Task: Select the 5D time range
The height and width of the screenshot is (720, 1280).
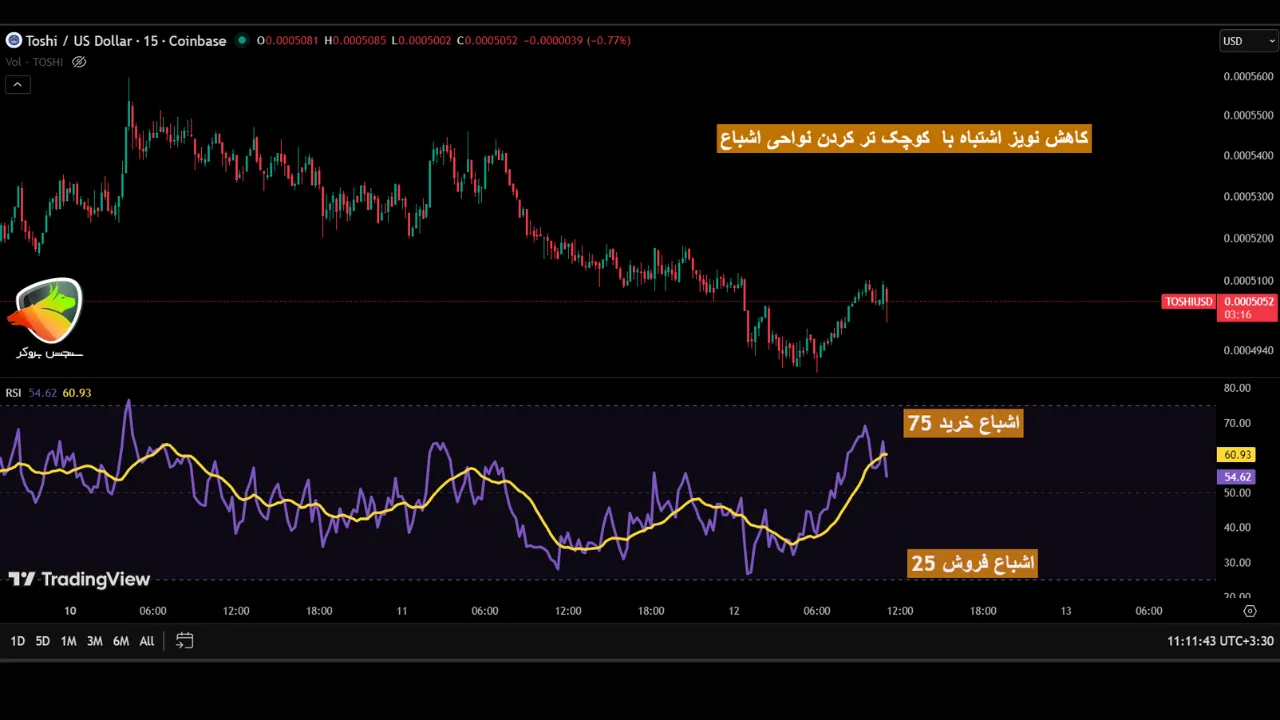Action: 42,641
